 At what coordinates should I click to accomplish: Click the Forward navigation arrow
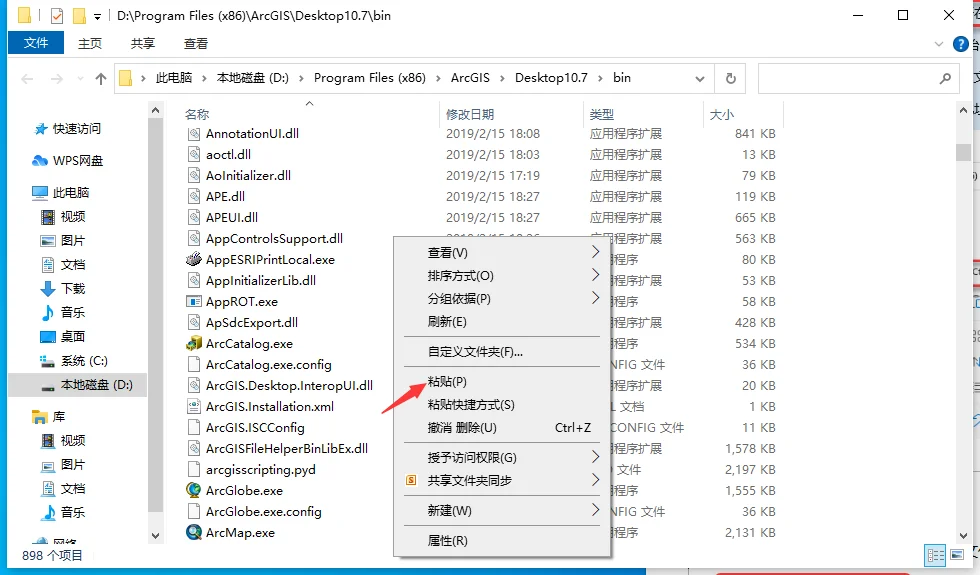pyautogui.click(x=57, y=79)
